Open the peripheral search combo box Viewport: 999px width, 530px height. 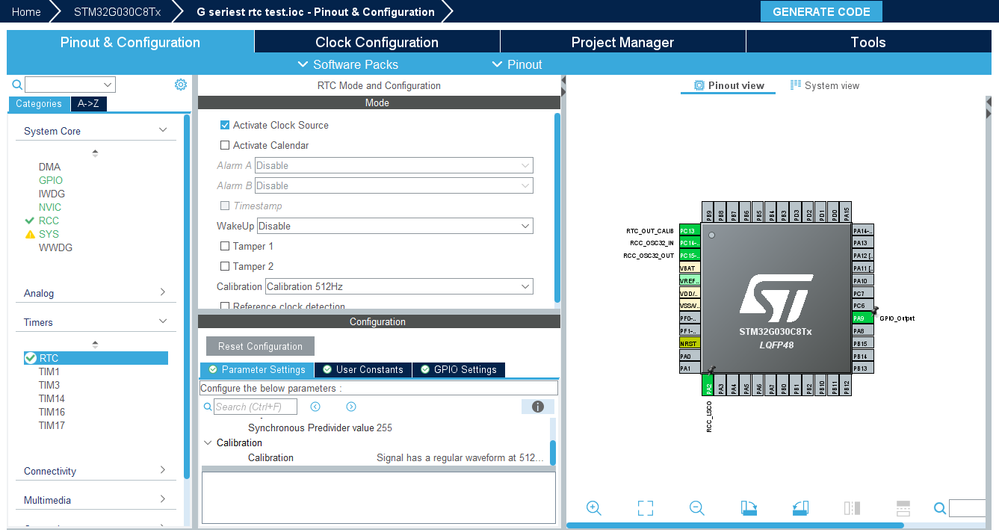tap(70, 84)
